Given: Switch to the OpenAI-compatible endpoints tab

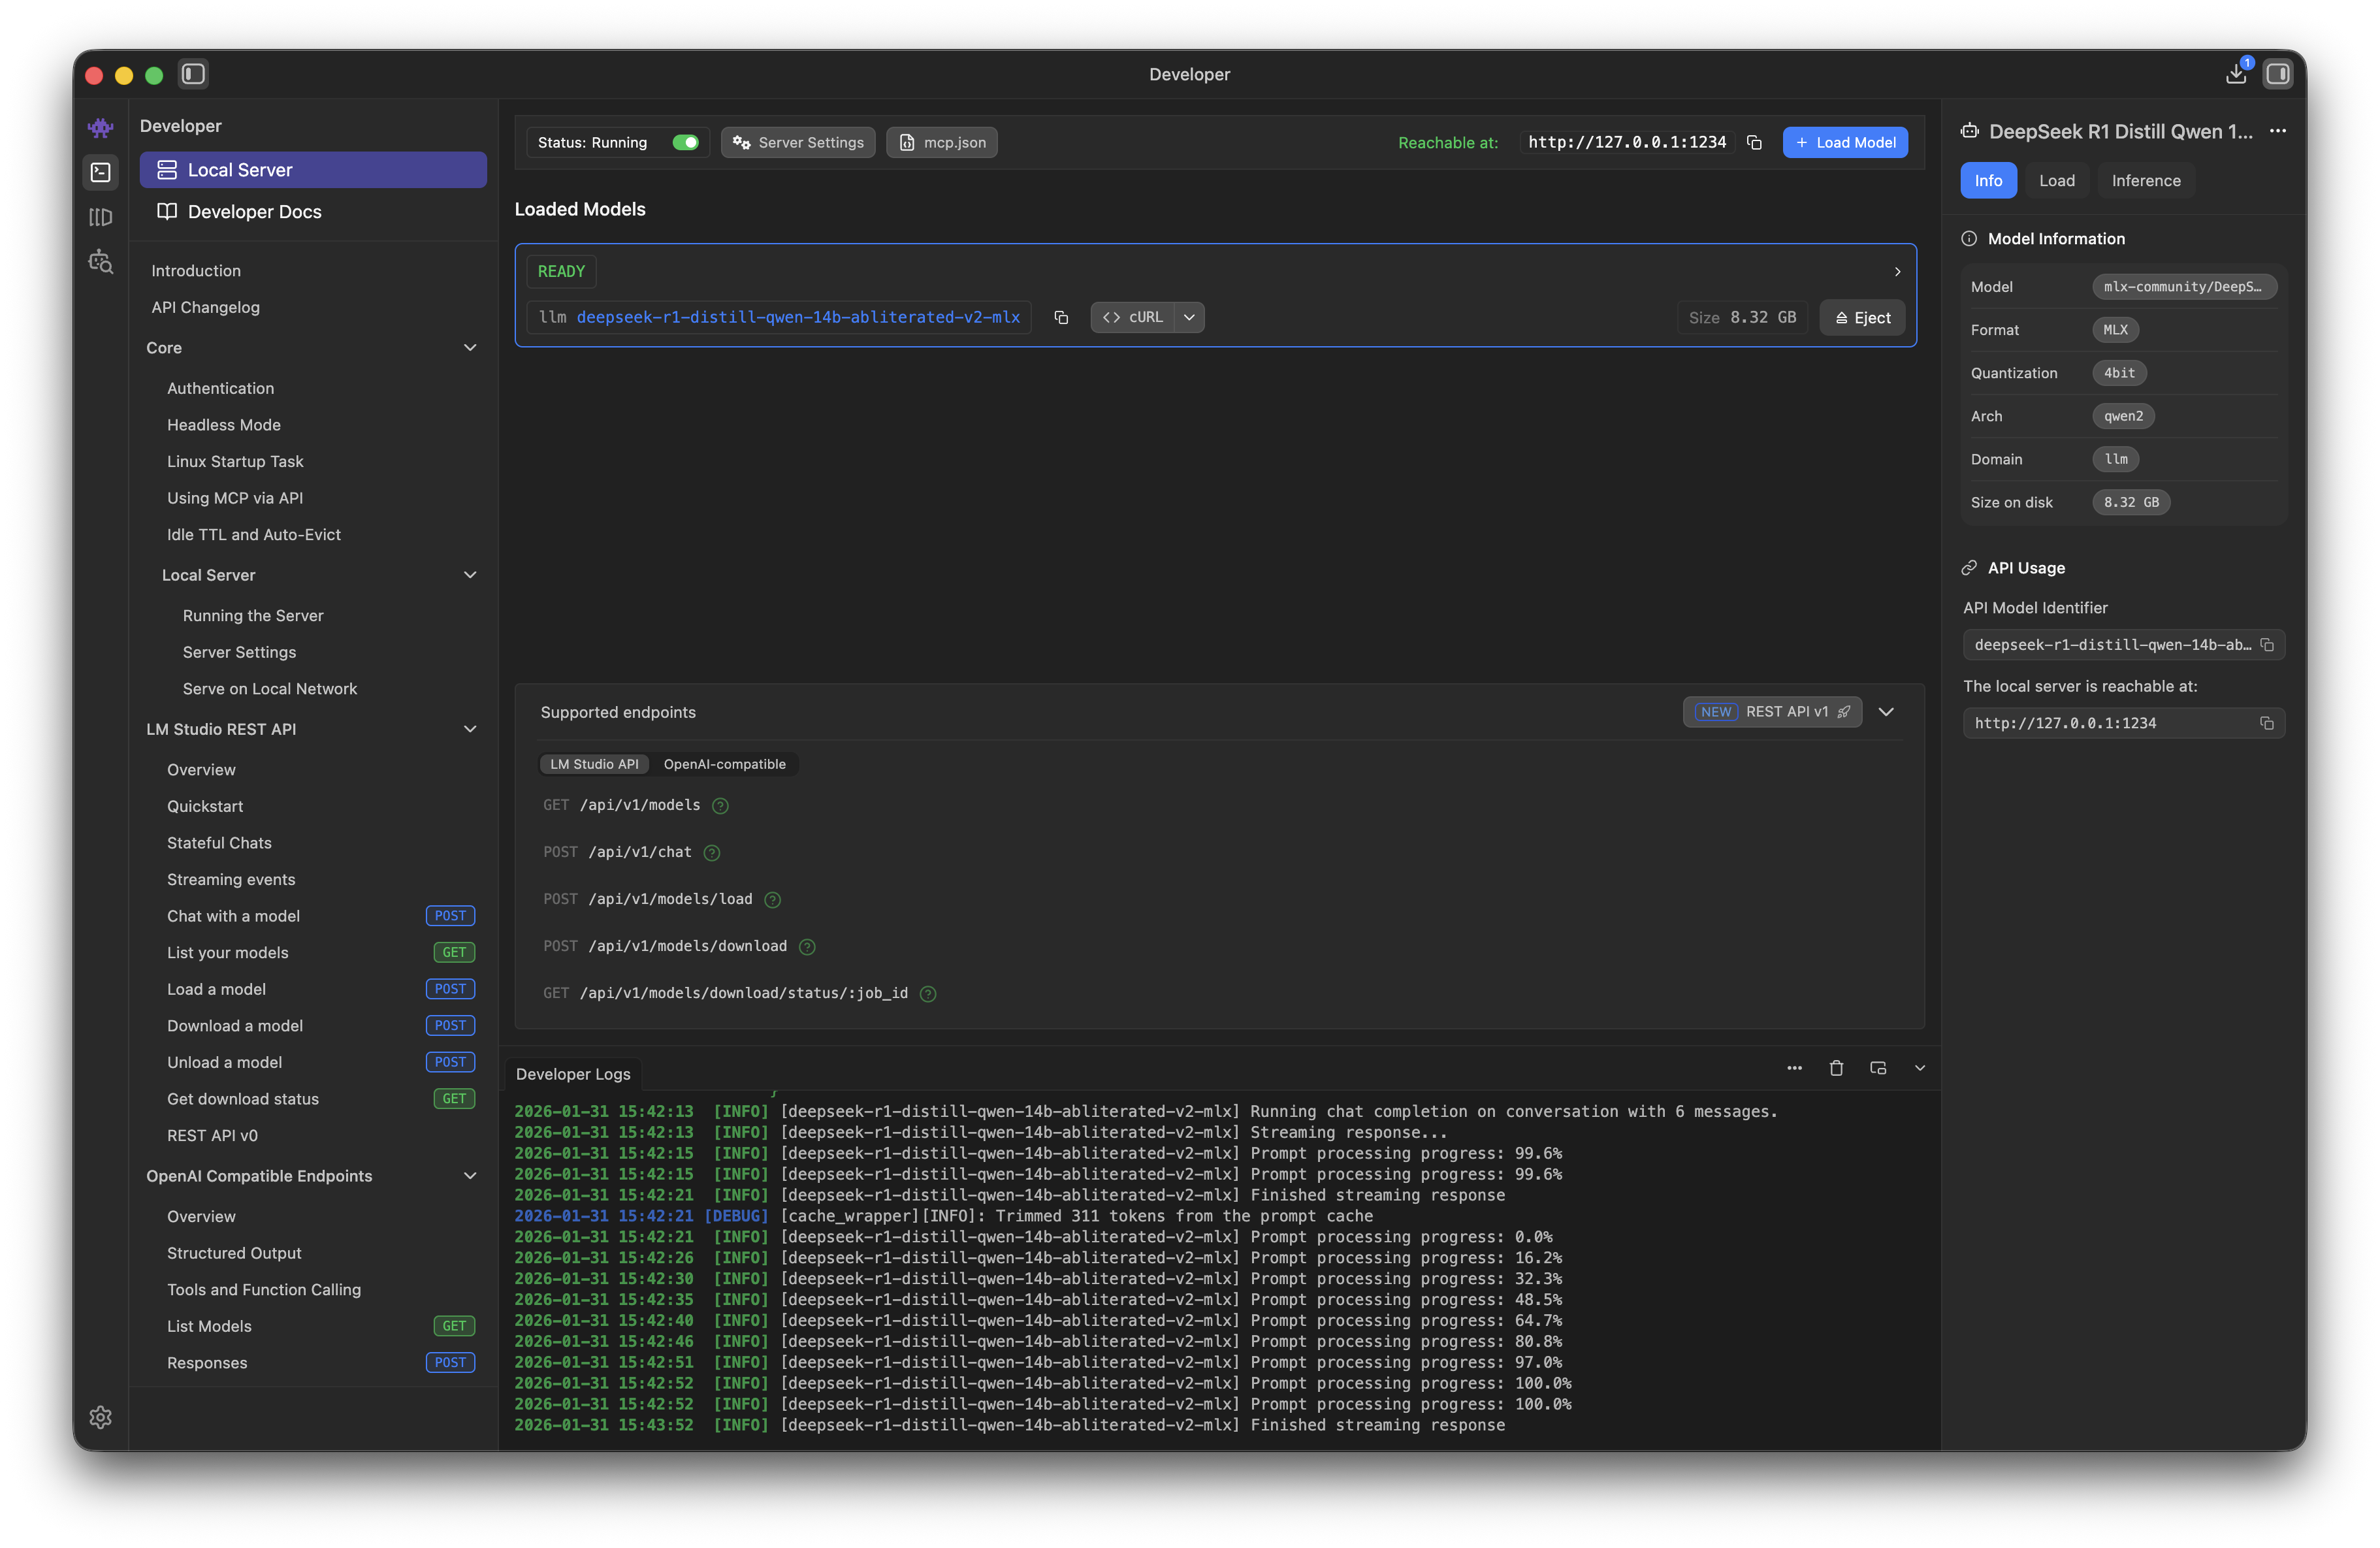Looking at the screenshot, I should (x=725, y=763).
